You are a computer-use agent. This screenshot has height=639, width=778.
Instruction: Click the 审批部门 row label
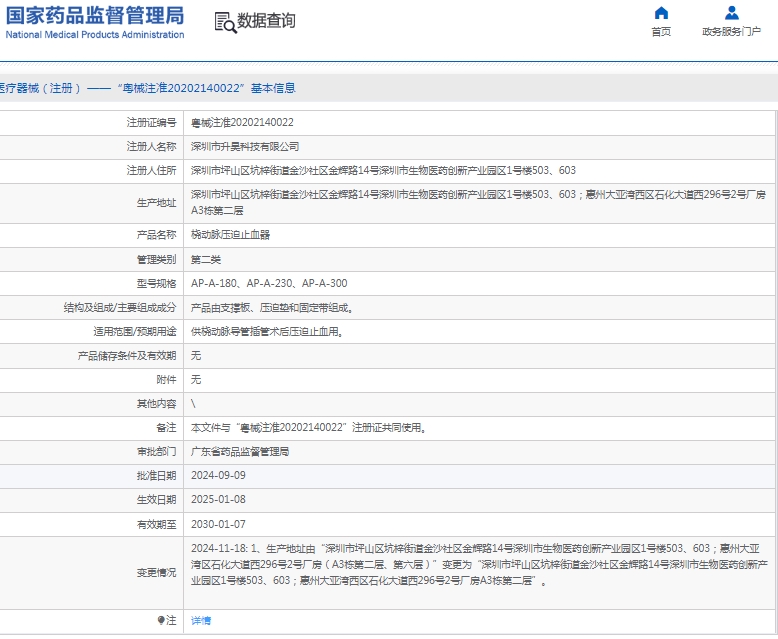[156, 452]
